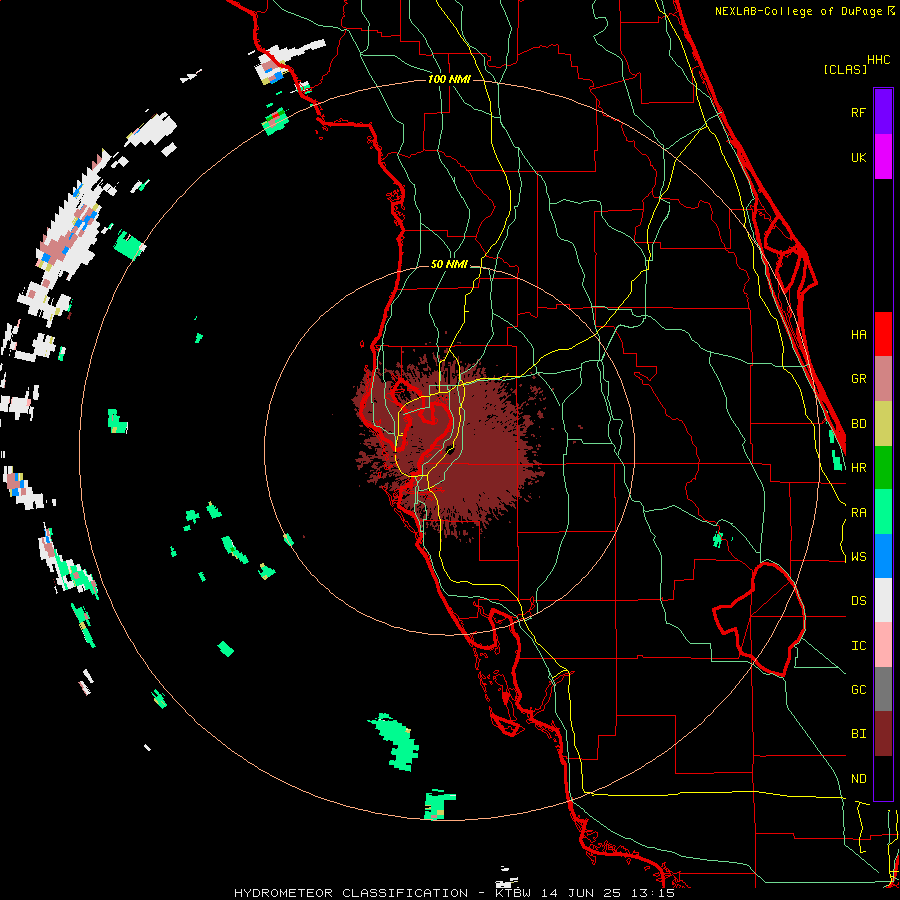Click the UK magenta legend swatch
This screenshot has height=900, width=900.
(x=883, y=157)
